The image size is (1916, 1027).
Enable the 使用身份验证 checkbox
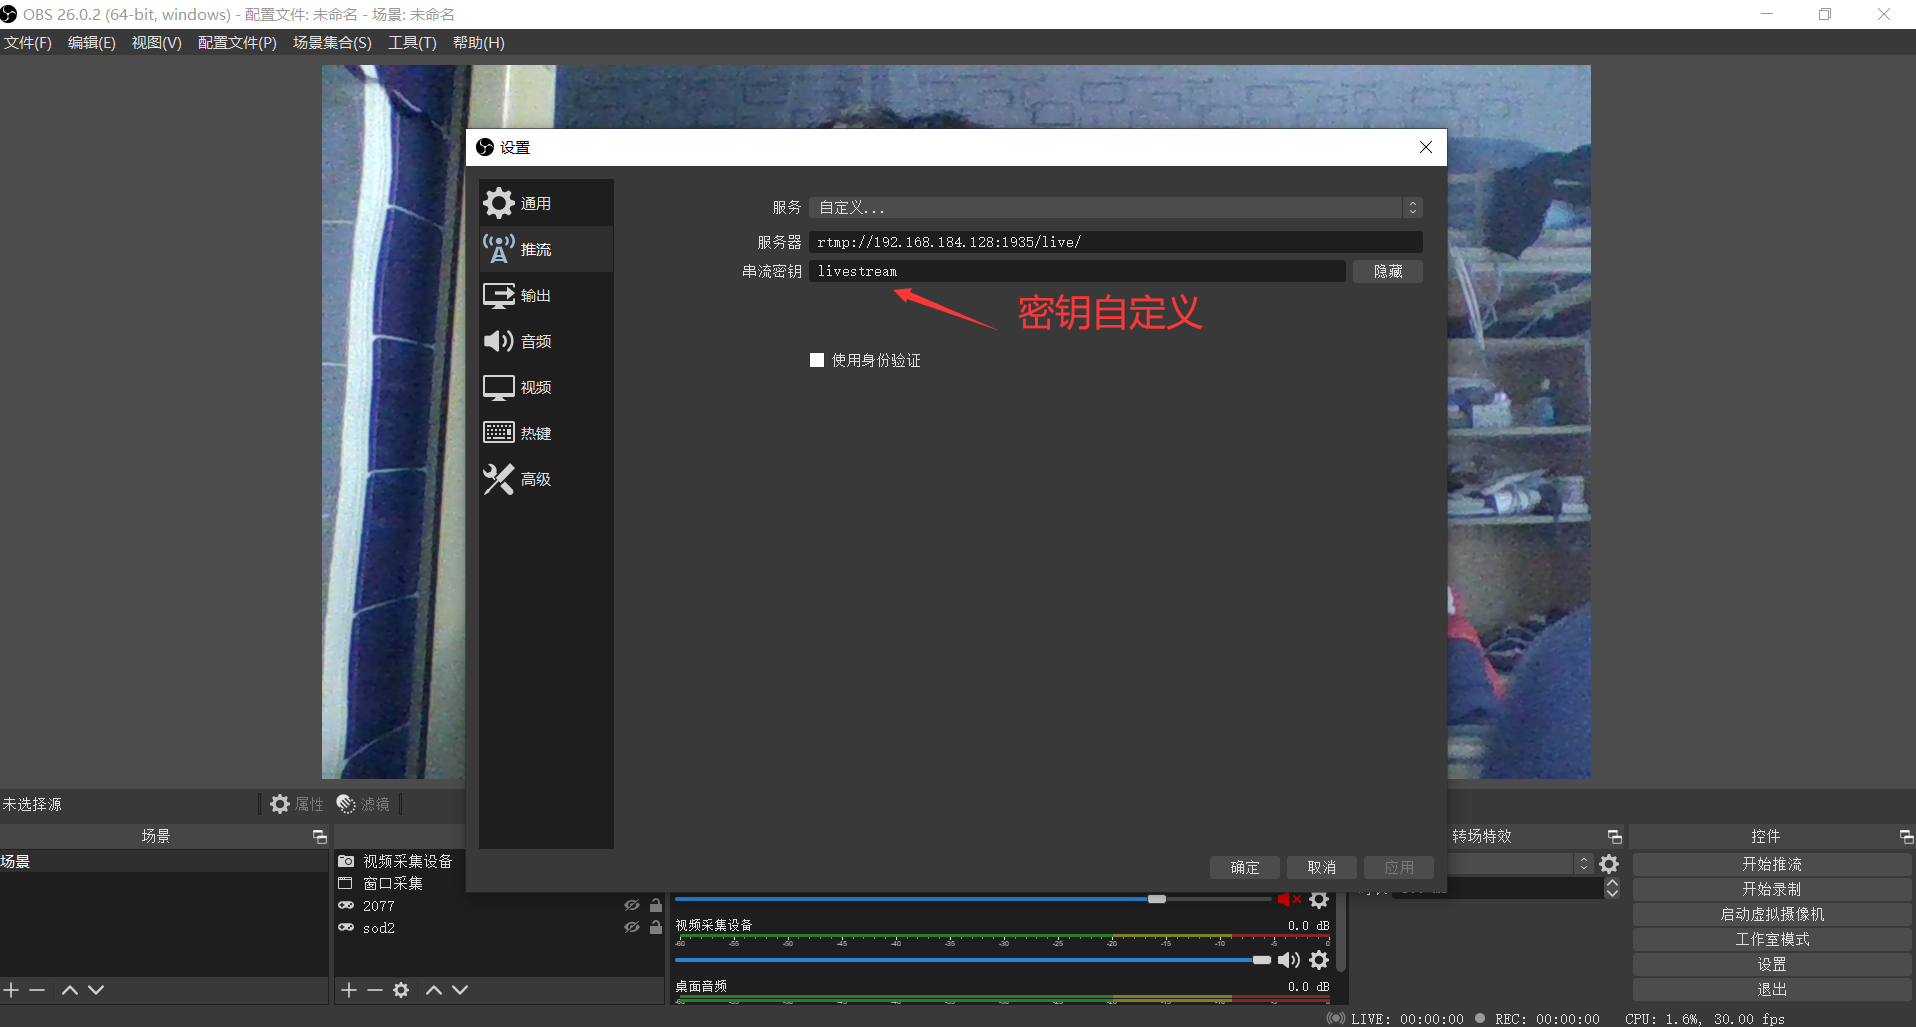[x=817, y=359]
